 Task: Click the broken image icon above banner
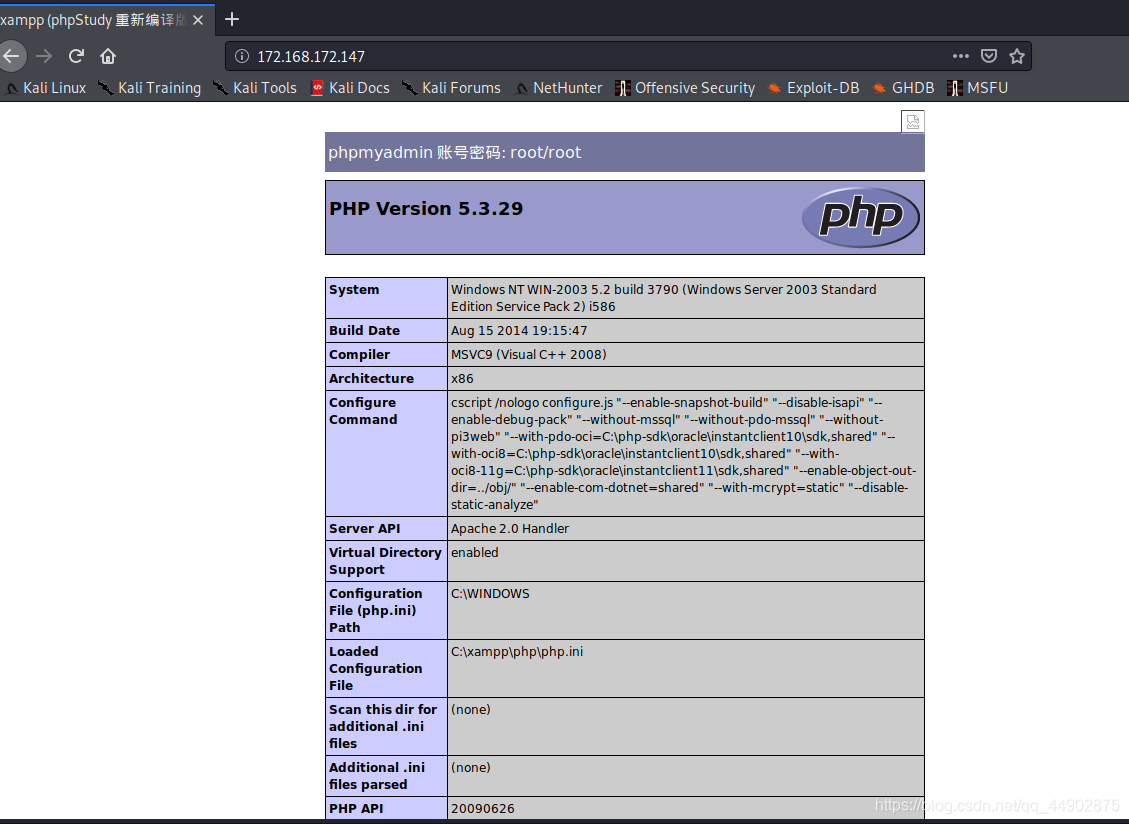tap(913, 122)
